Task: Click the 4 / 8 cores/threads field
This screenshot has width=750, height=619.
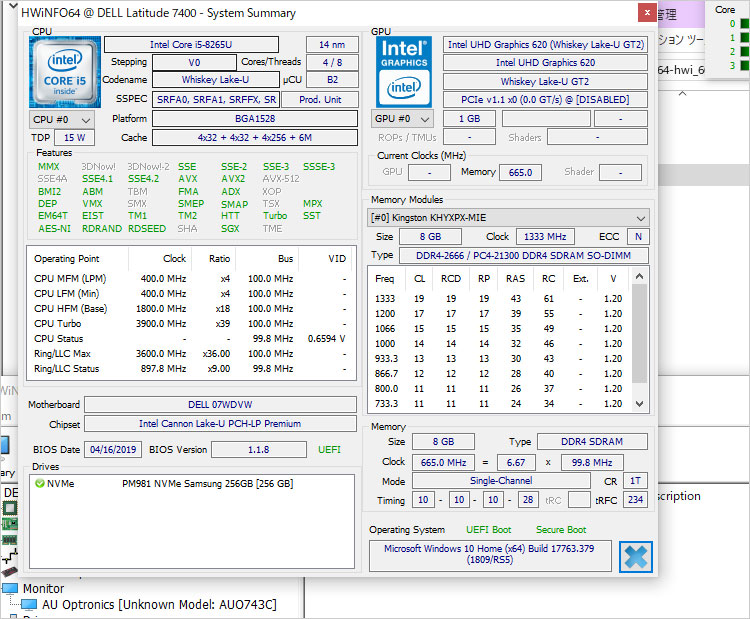Action: [332, 62]
